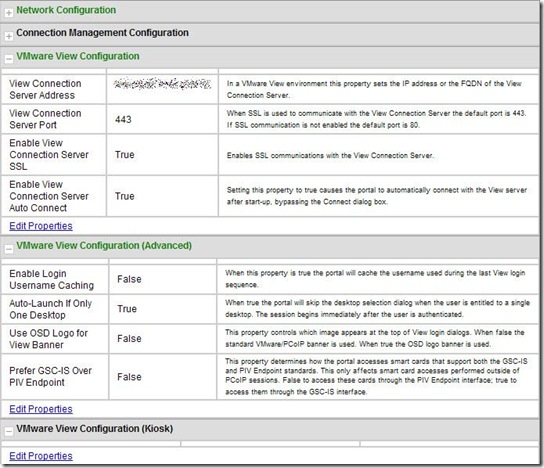Open Edit Properties under the Advanced section
This screenshot has width=544, height=468.
point(41,409)
